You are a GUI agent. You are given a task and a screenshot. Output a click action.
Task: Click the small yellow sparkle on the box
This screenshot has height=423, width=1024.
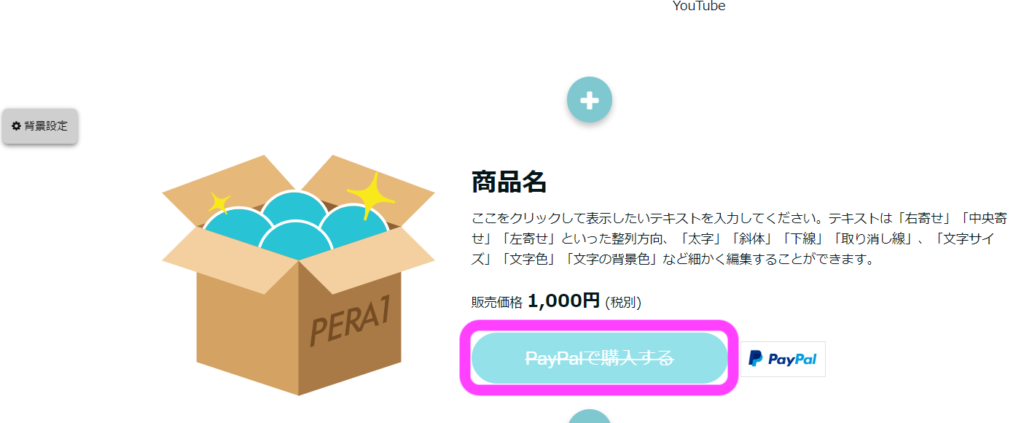(x=220, y=203)
